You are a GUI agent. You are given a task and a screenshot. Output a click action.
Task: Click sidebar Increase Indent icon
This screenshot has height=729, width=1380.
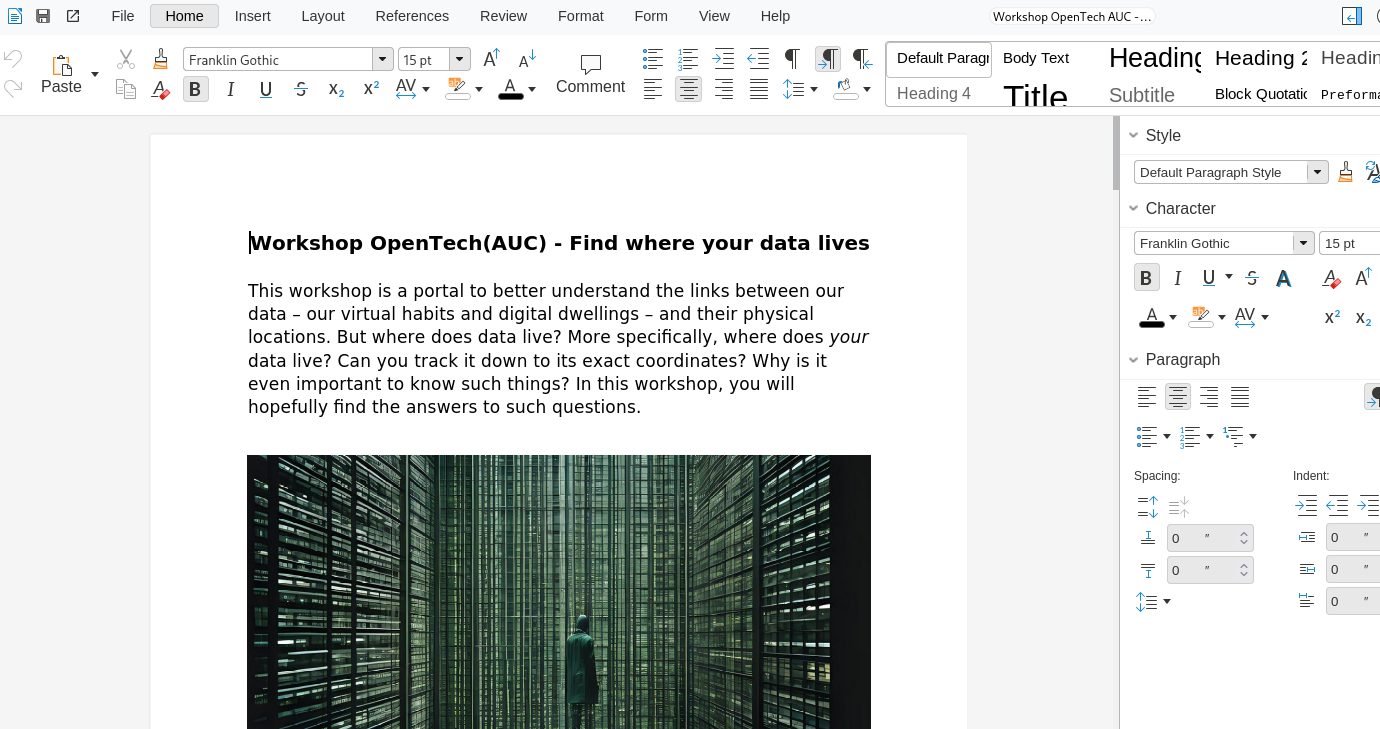point(1306,507)
